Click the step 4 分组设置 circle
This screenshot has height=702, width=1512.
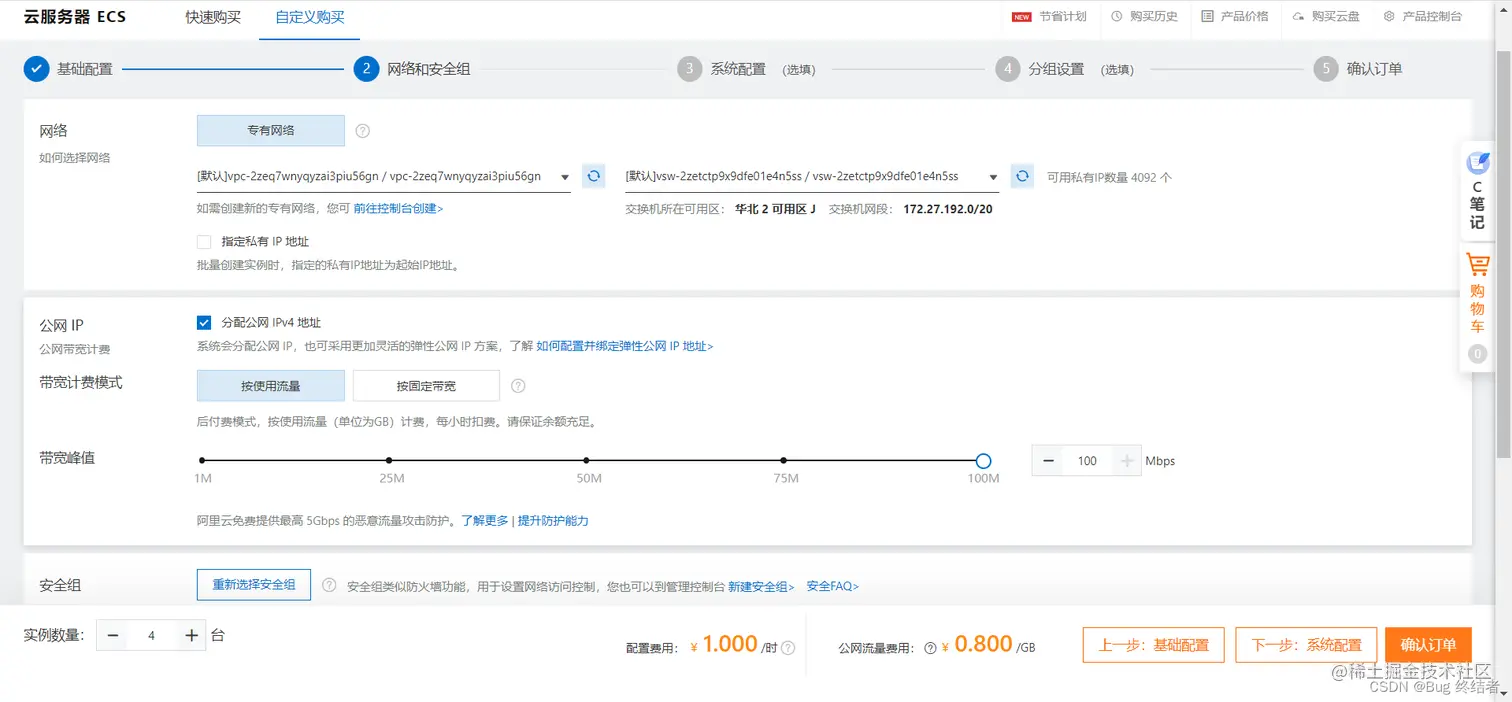click(1008, 69)
